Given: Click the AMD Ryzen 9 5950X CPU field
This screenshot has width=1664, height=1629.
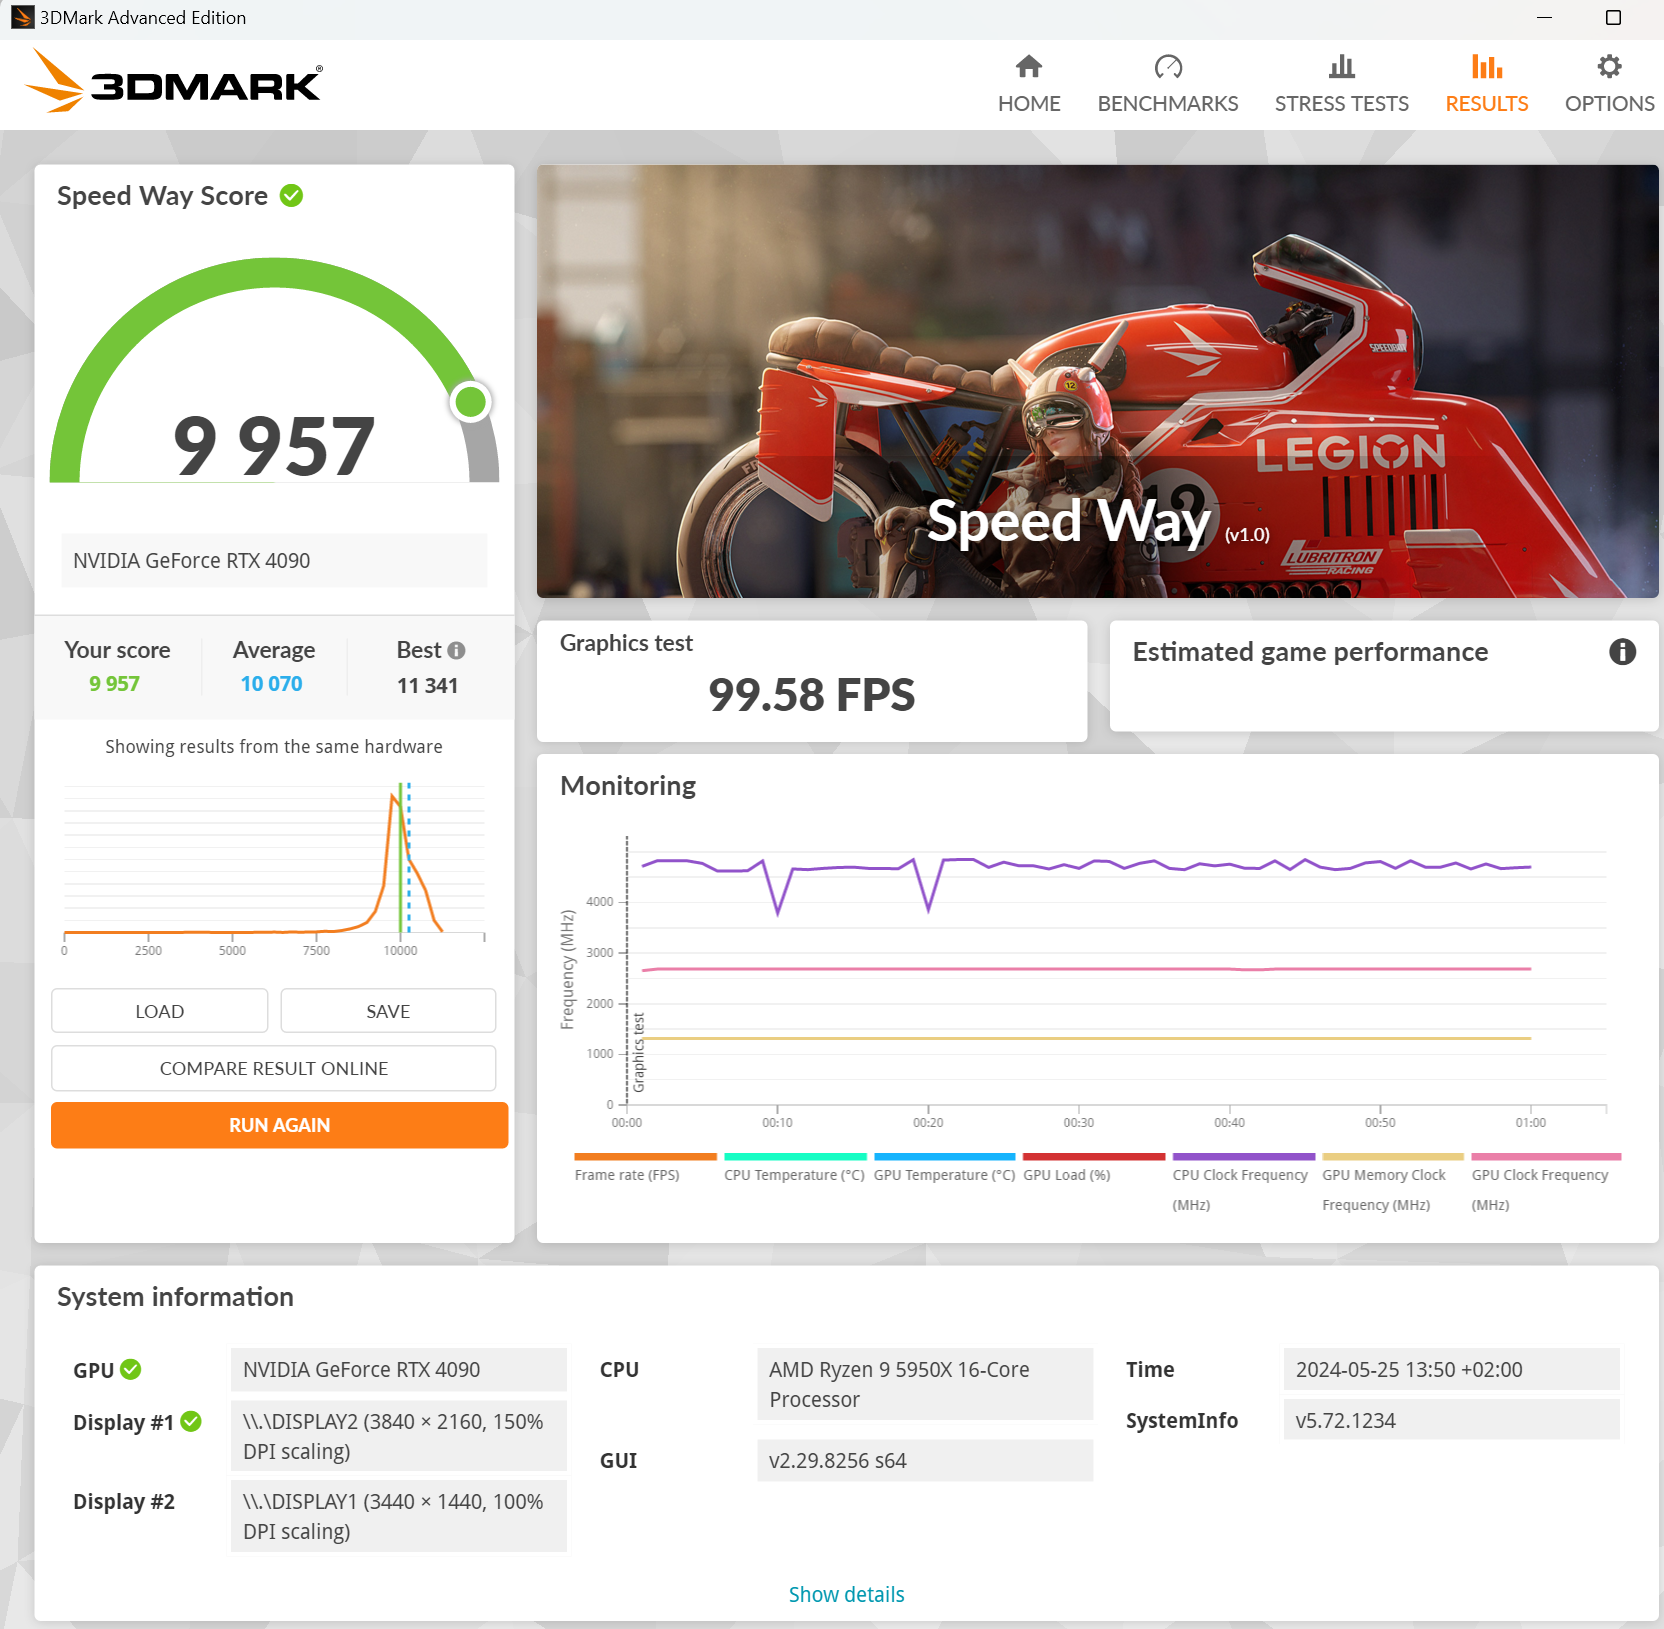Looking at the screenshot, I should tap(925, 1384).
